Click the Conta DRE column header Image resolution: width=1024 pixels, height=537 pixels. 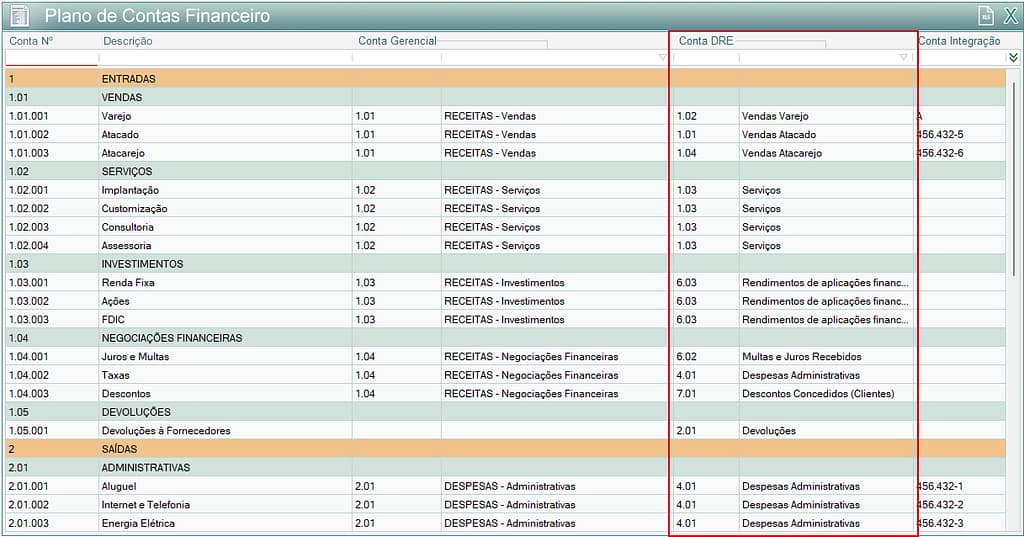coord(706,41)
